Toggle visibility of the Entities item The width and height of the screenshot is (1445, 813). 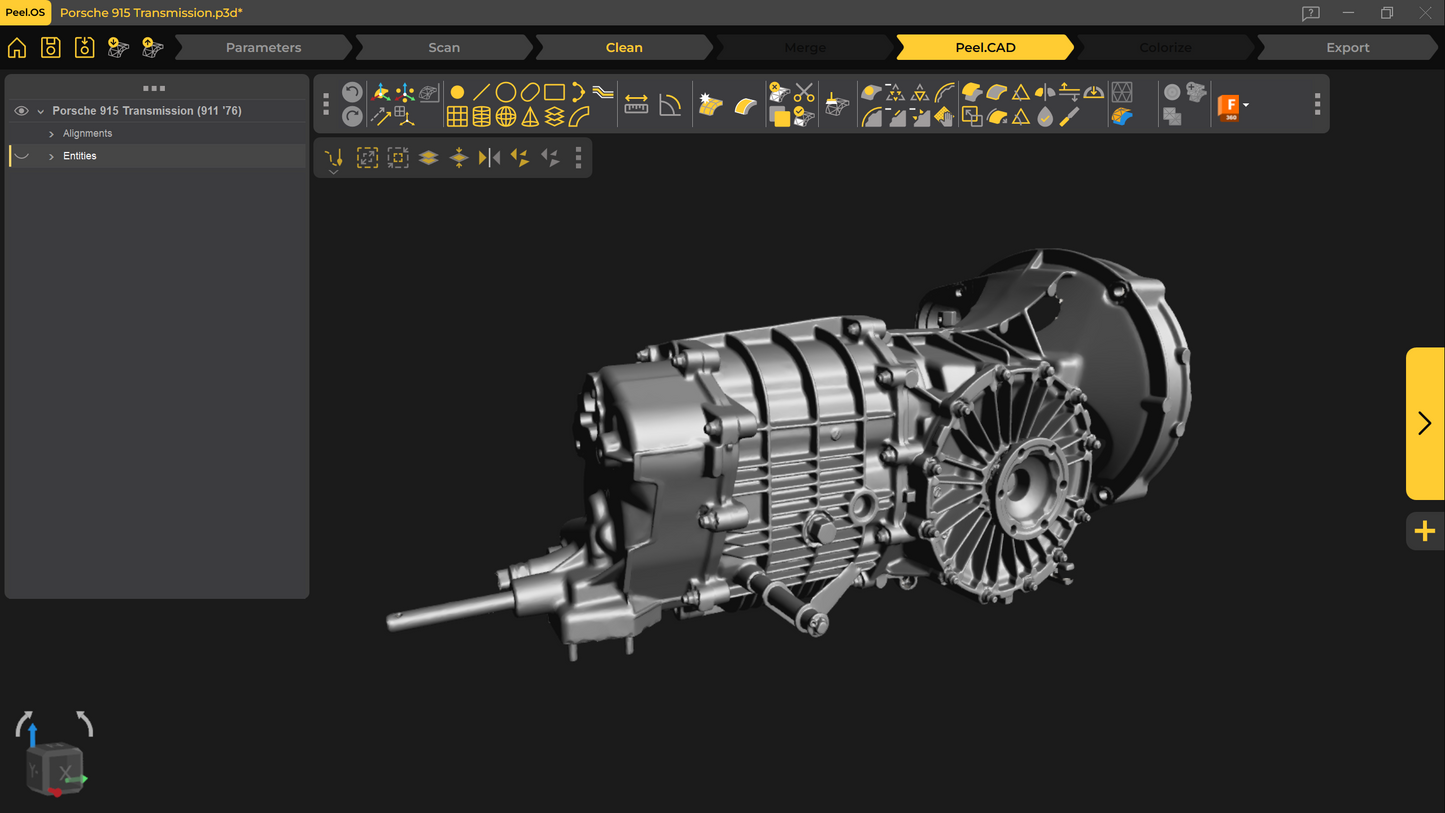[21, 156]
